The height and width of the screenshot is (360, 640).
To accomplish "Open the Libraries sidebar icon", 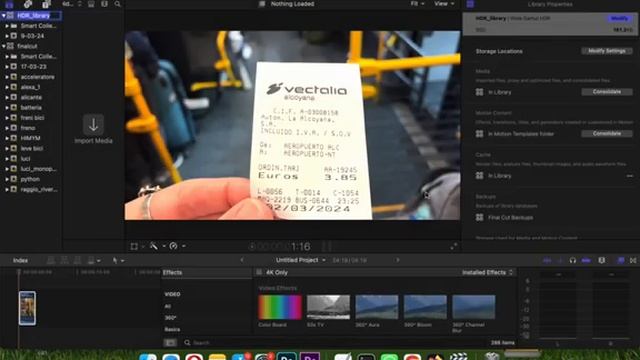I will tap(9, 4).
